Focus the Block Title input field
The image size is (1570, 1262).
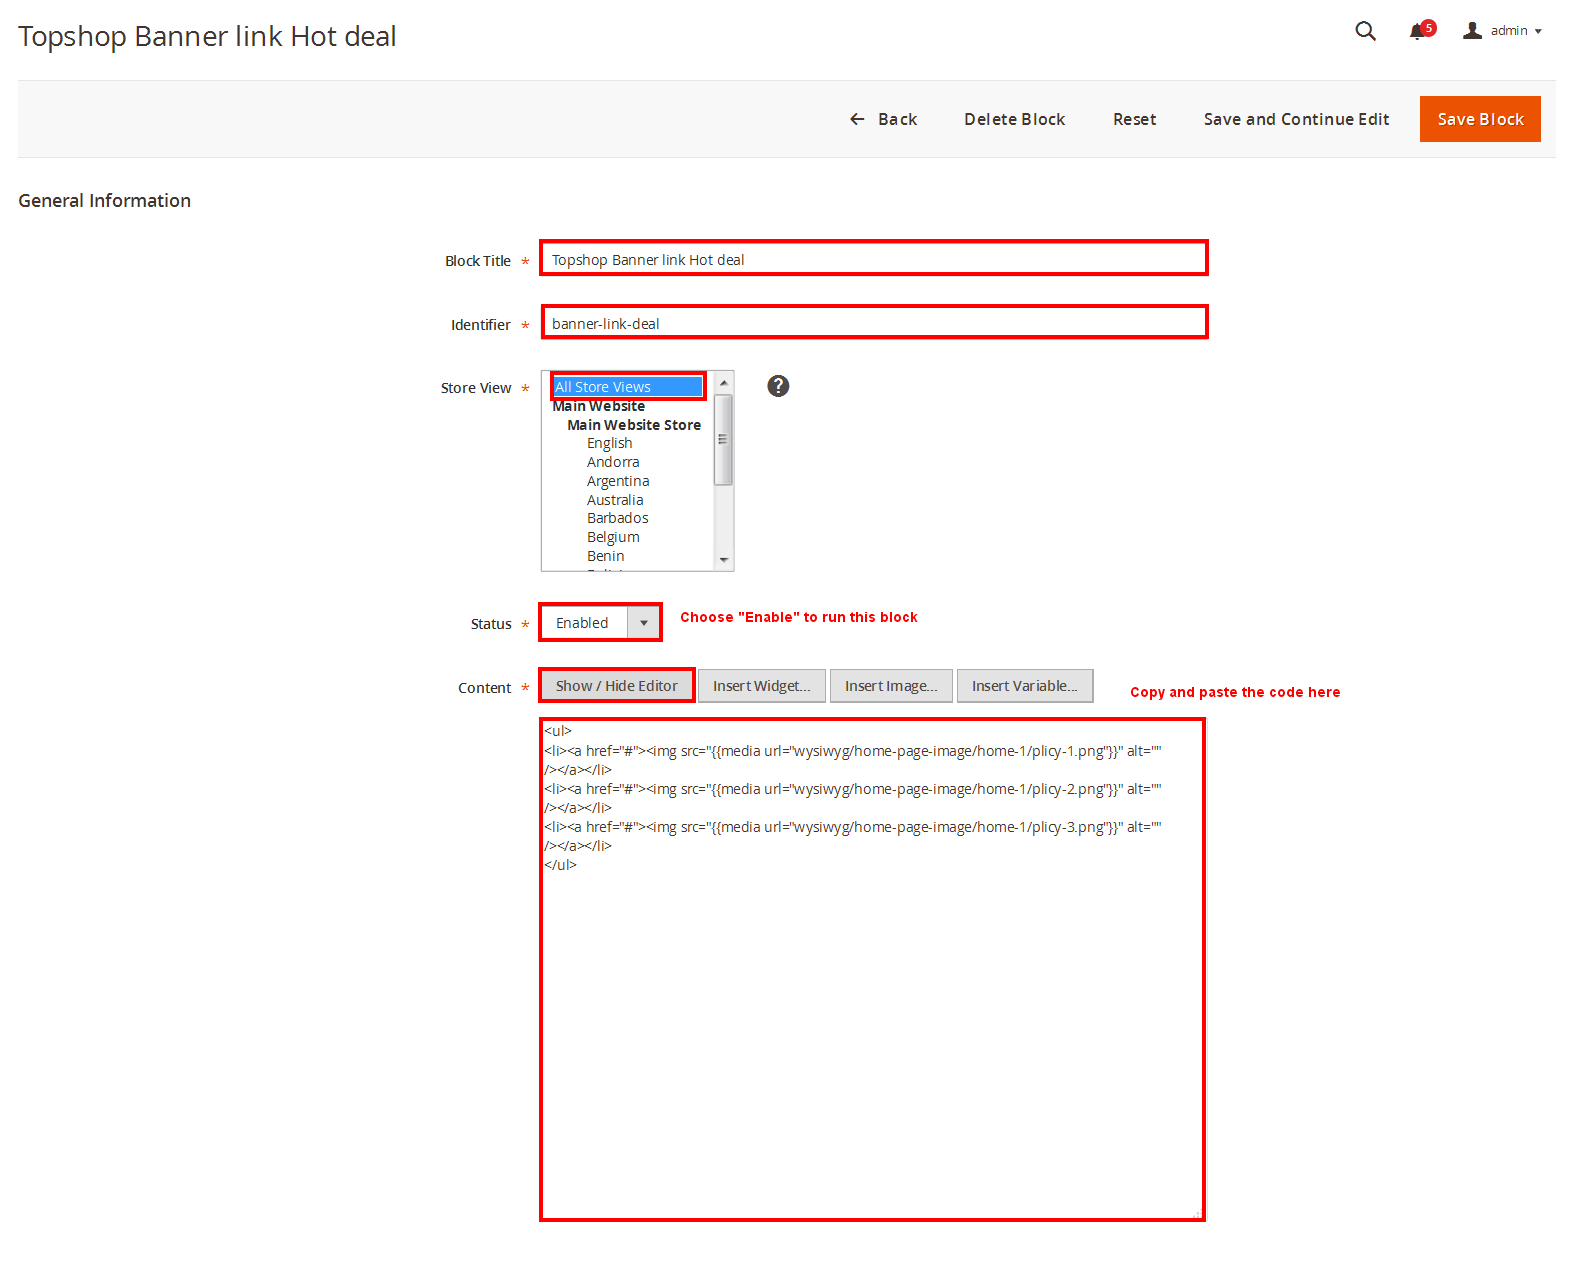873,259
